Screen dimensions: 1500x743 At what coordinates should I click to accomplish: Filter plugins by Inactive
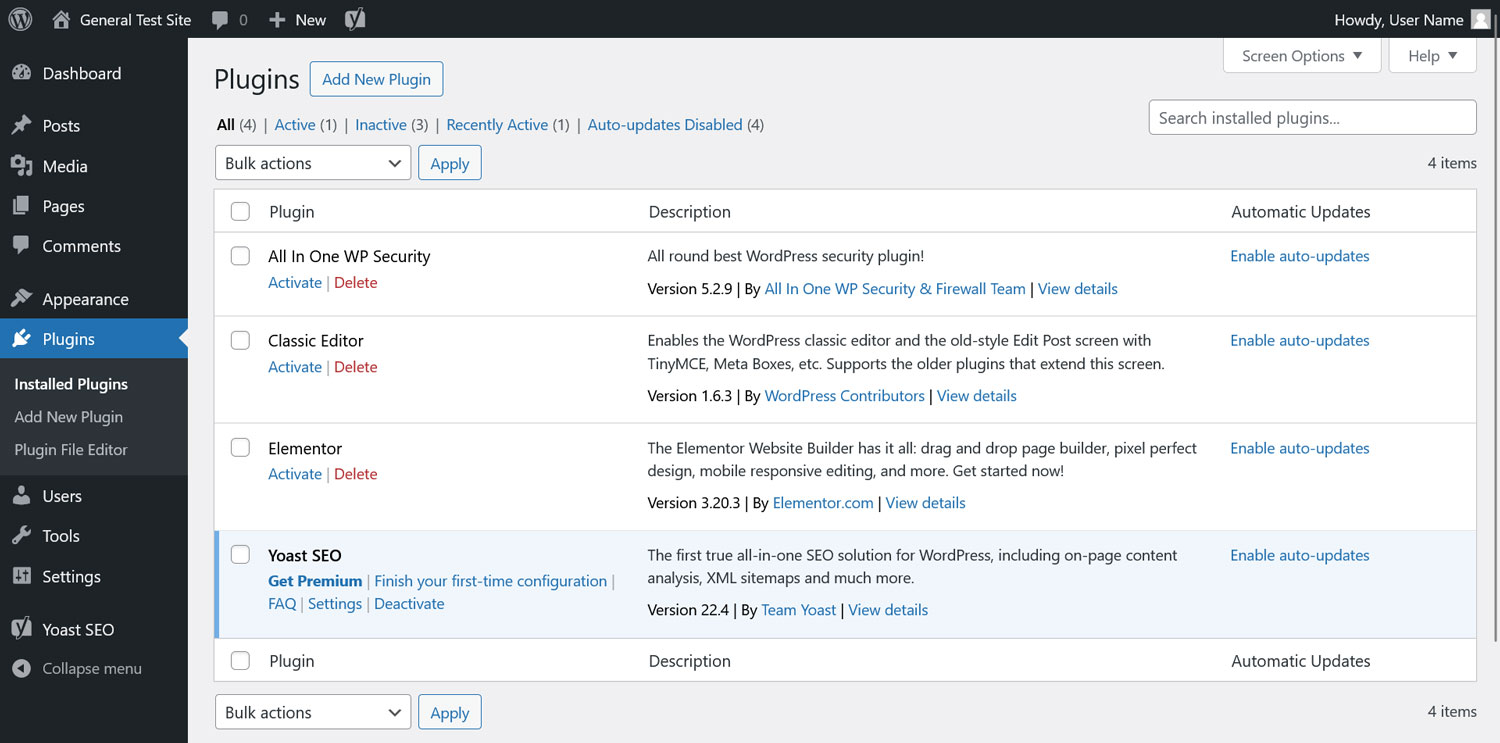point(381,125)
